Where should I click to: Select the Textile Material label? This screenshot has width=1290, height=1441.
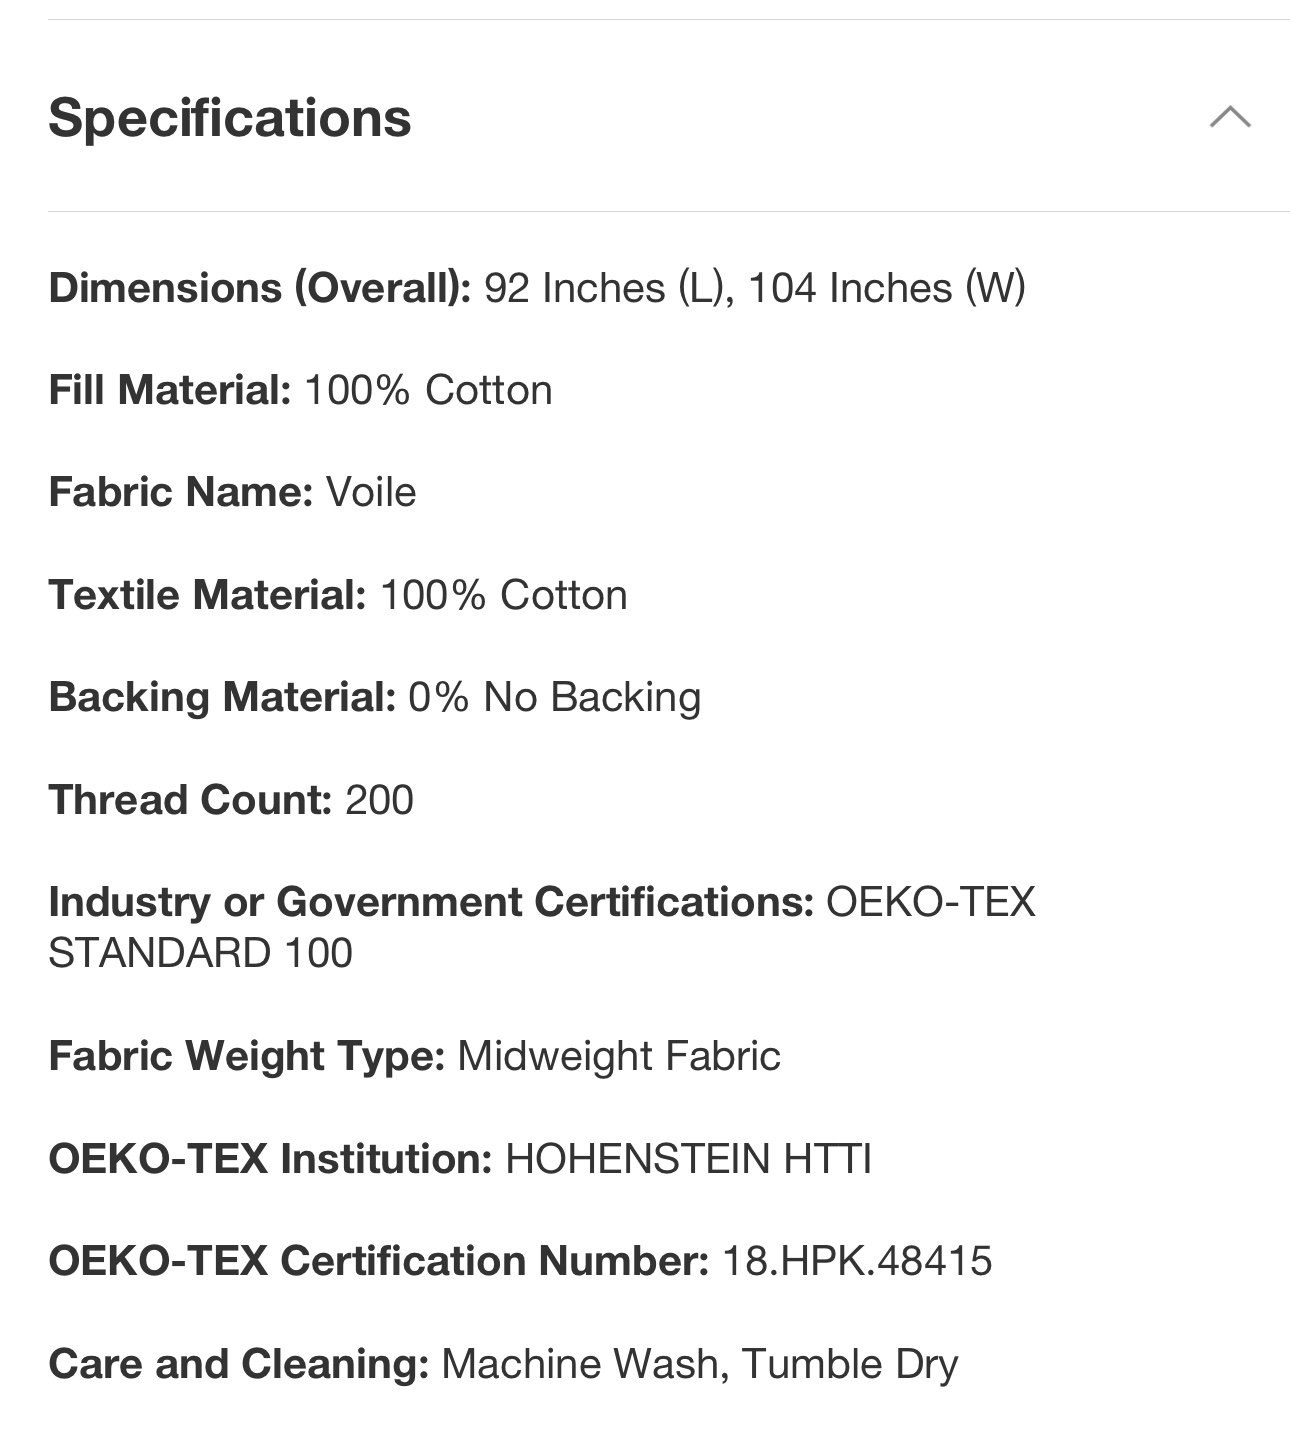pyautogui.click(x=208, y=595)
